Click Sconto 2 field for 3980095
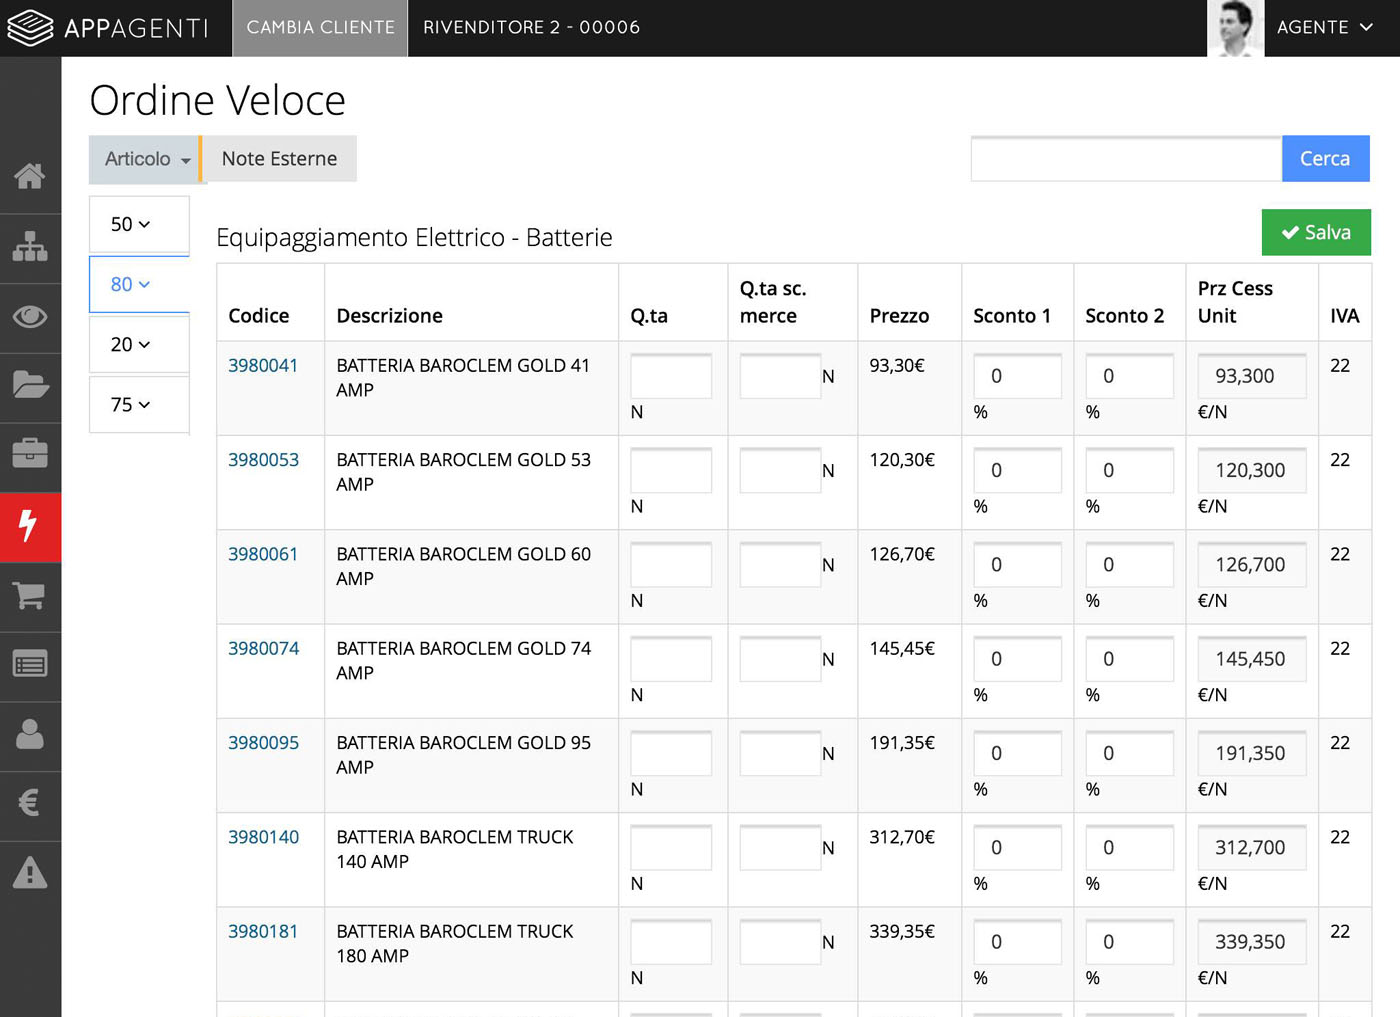Viewport: 1400px width, 1017px height. pyautogui.click(x=1130, y=753)
